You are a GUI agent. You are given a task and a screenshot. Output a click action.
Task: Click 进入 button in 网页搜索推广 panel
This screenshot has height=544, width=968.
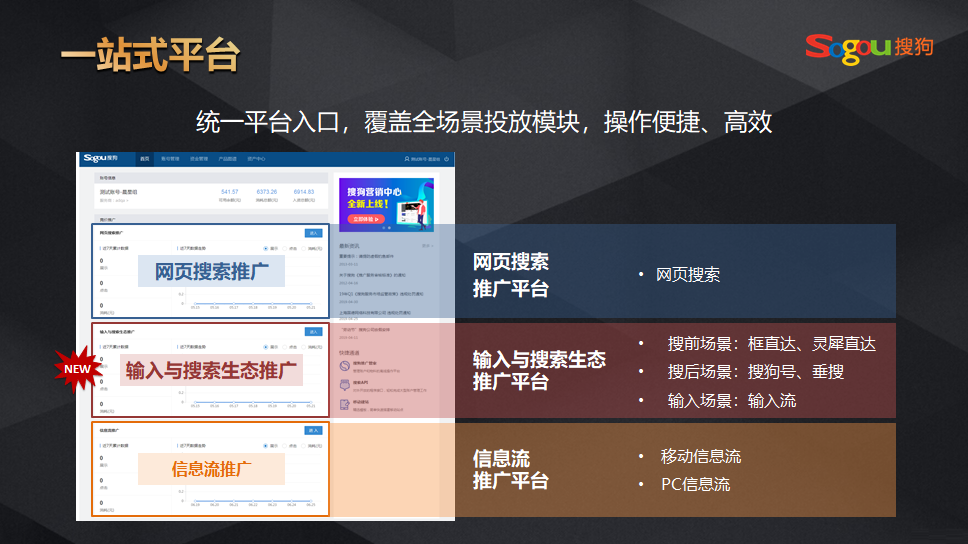pyautogui.click(x=314, y=233)
